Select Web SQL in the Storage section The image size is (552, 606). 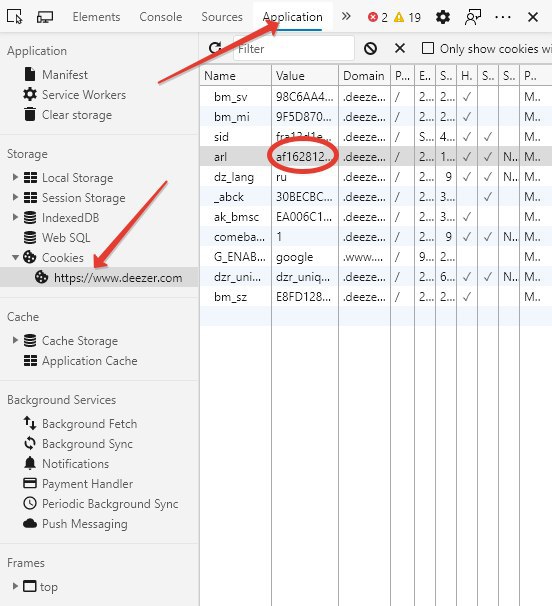66,238
